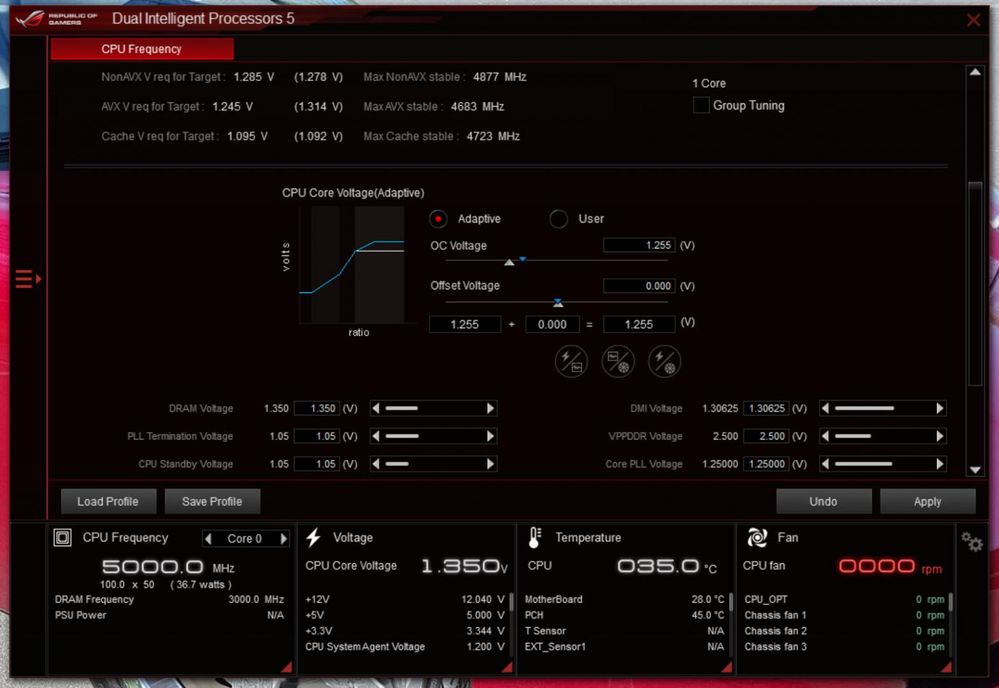Click the ROG Republic of Gamers logo
Screen dimensions: 999x688
[x=56, y=18]
